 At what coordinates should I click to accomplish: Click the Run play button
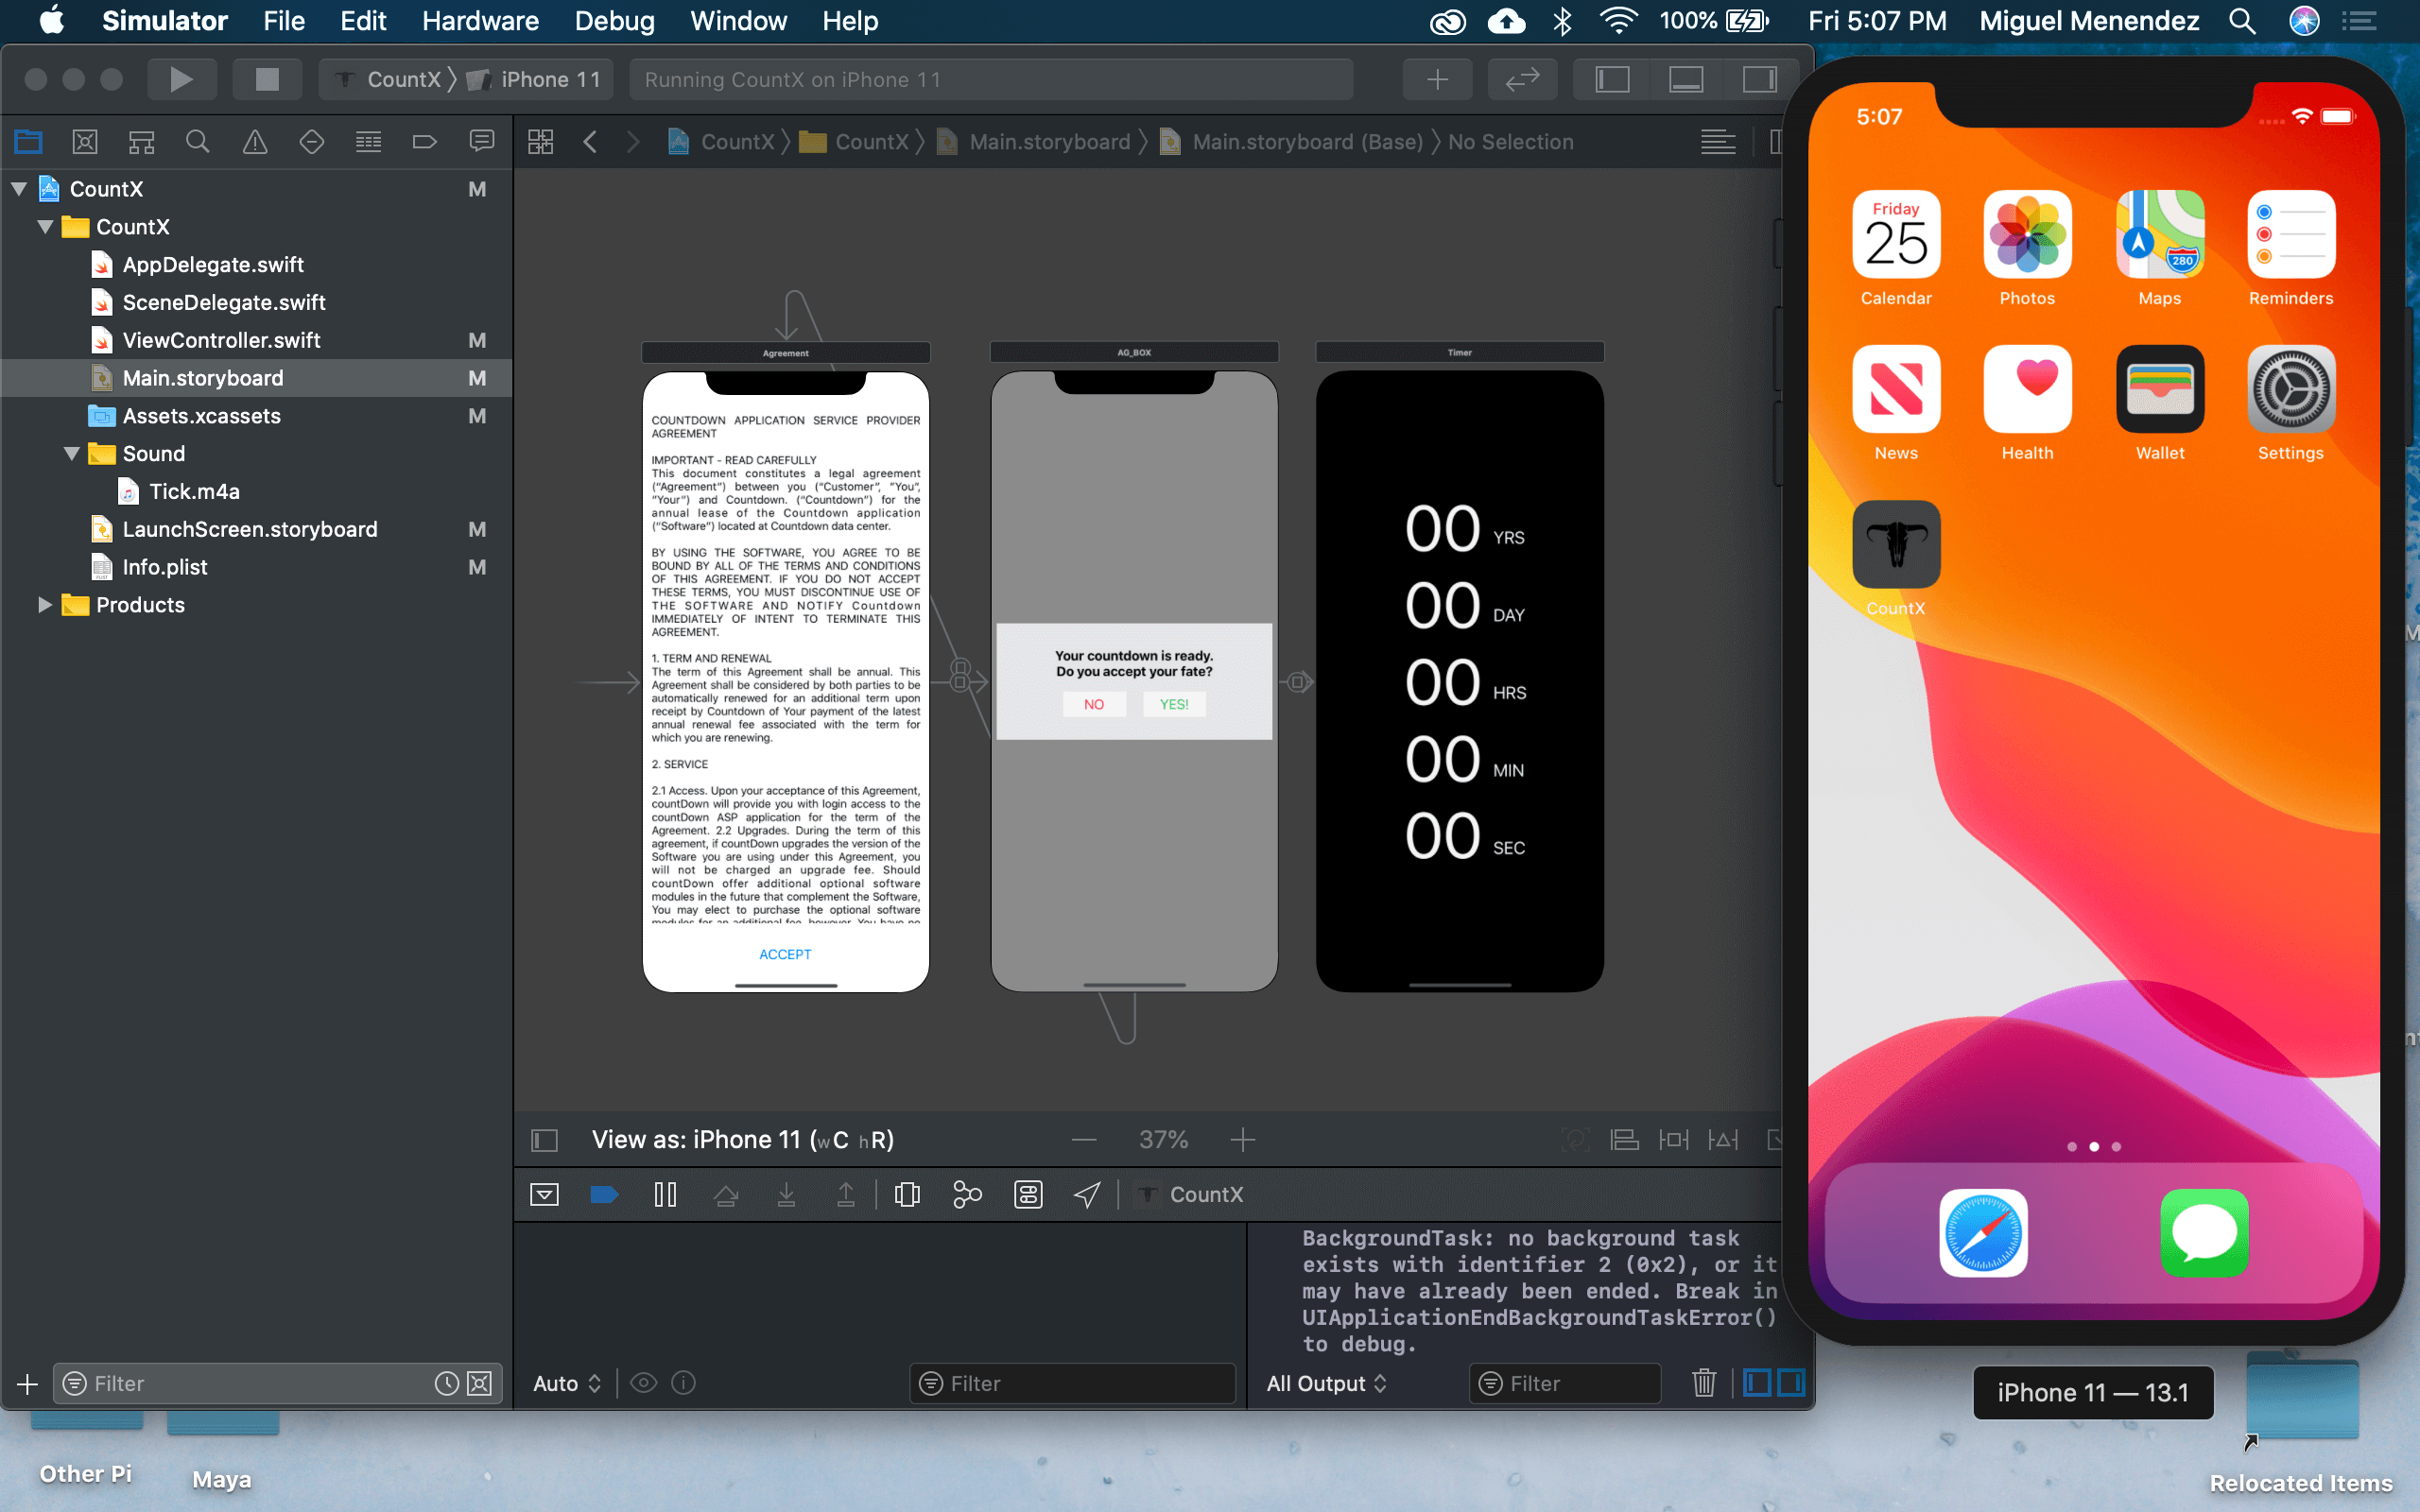[181, 79]
